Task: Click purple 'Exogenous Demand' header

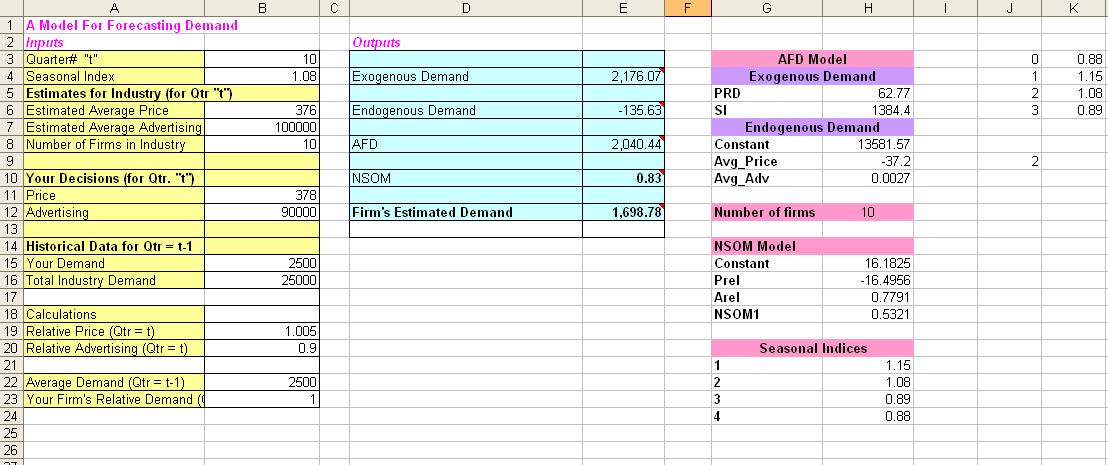Action: [812, 76]
